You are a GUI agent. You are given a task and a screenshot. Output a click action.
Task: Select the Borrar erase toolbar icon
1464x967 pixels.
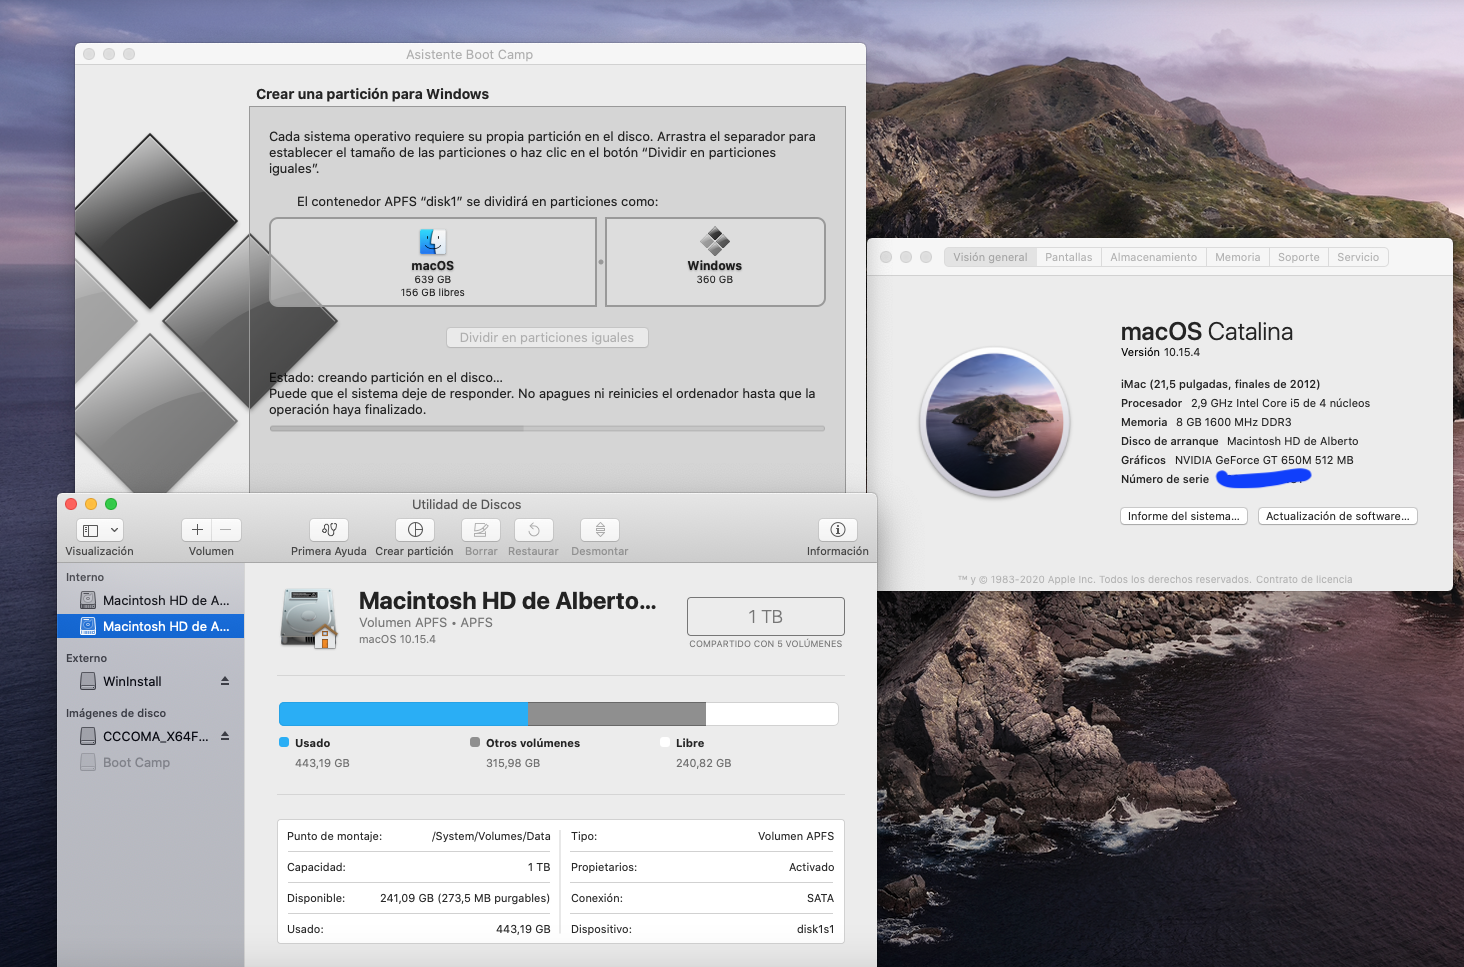click(481, 530)
